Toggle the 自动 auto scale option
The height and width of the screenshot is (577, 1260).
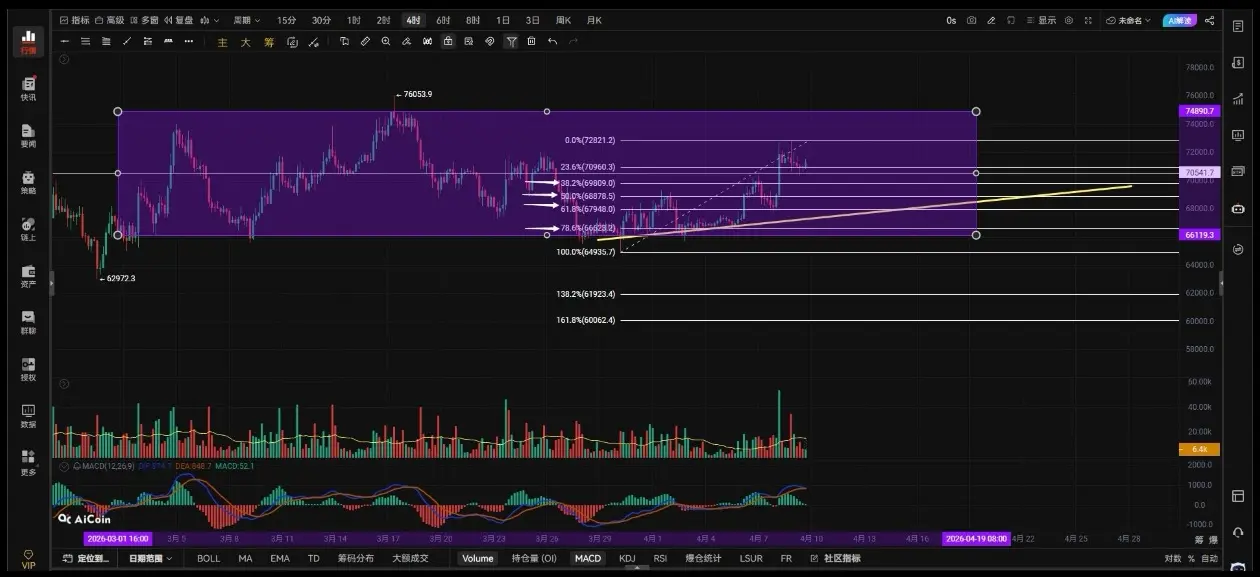pyautogui.click(x=1209, y=558)
